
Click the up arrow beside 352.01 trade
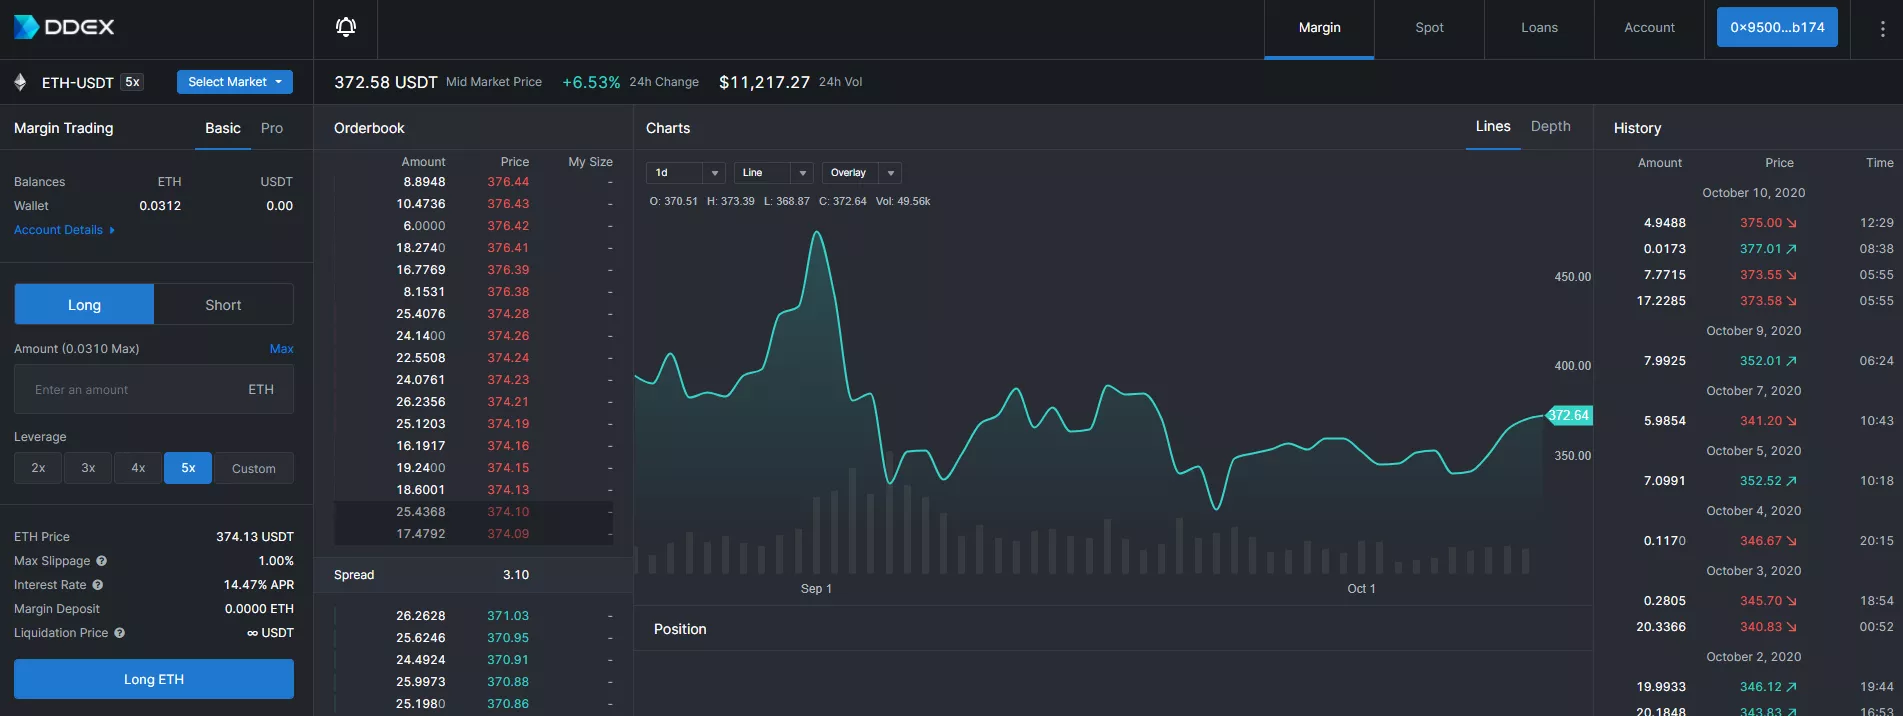[x=1791, y=361]
